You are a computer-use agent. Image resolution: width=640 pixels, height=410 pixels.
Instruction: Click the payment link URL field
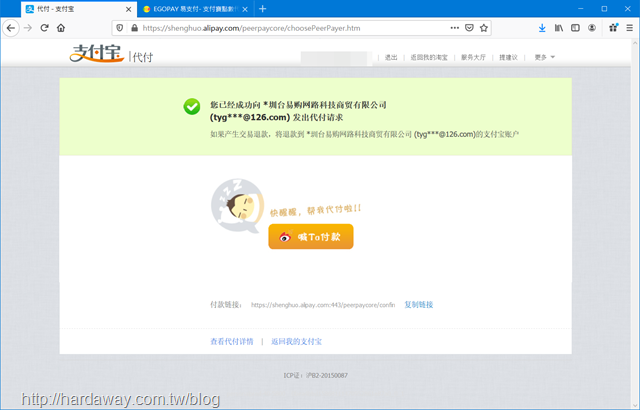323,305
